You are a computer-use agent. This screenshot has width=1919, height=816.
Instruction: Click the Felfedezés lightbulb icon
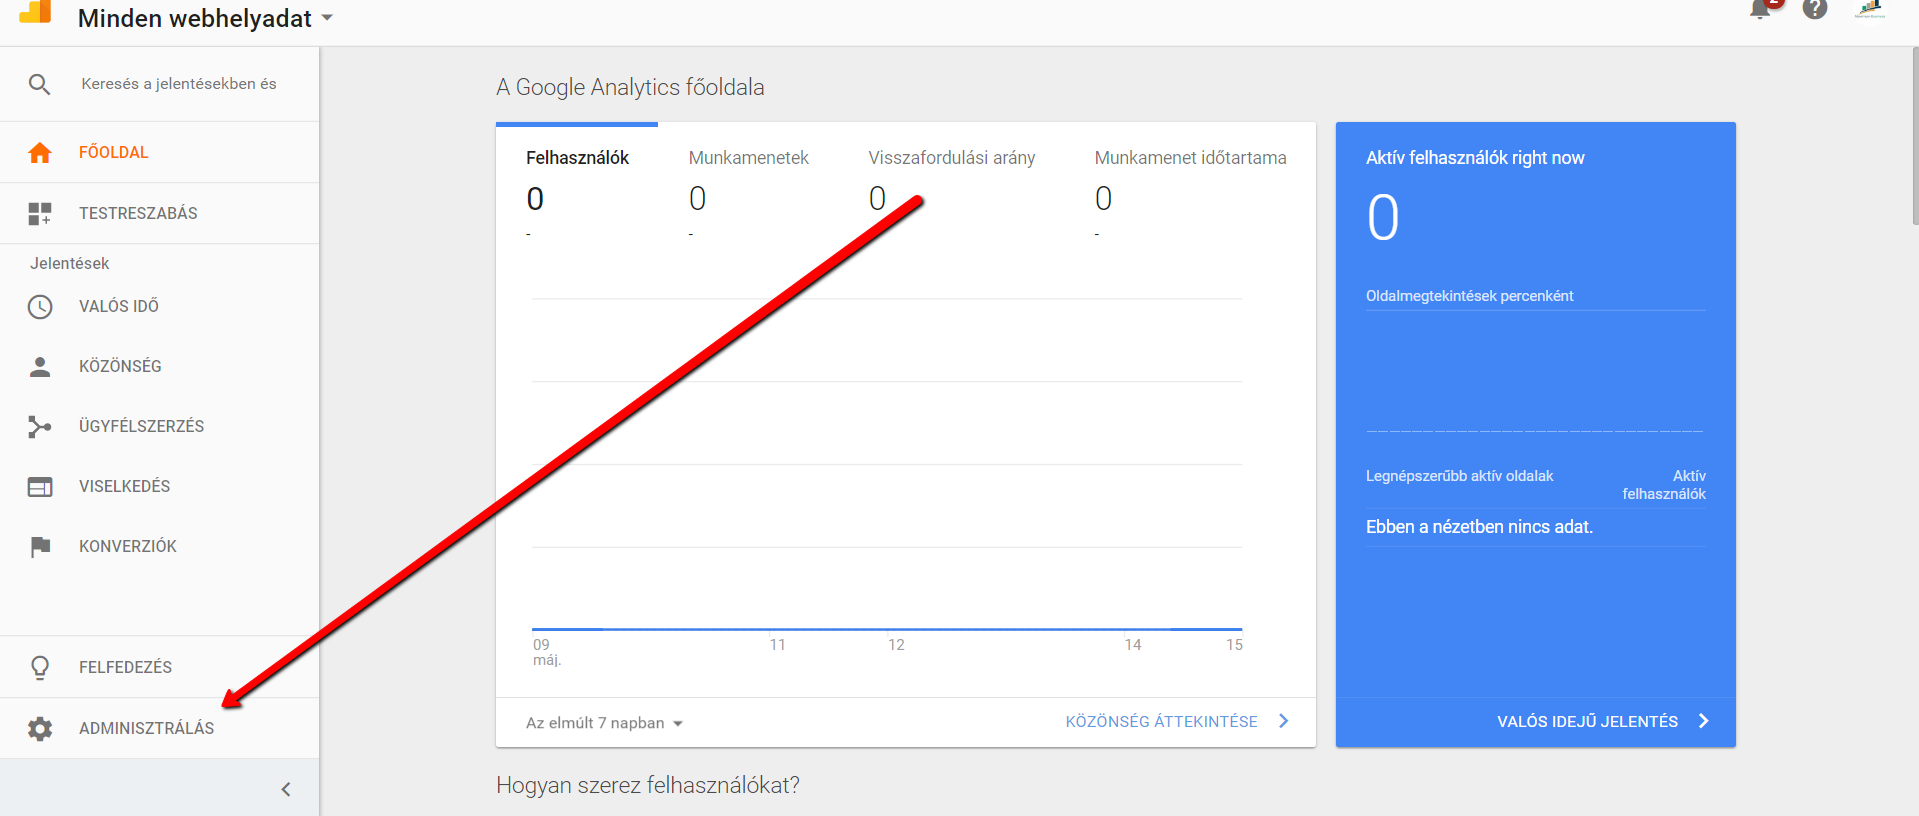[40, 667]
